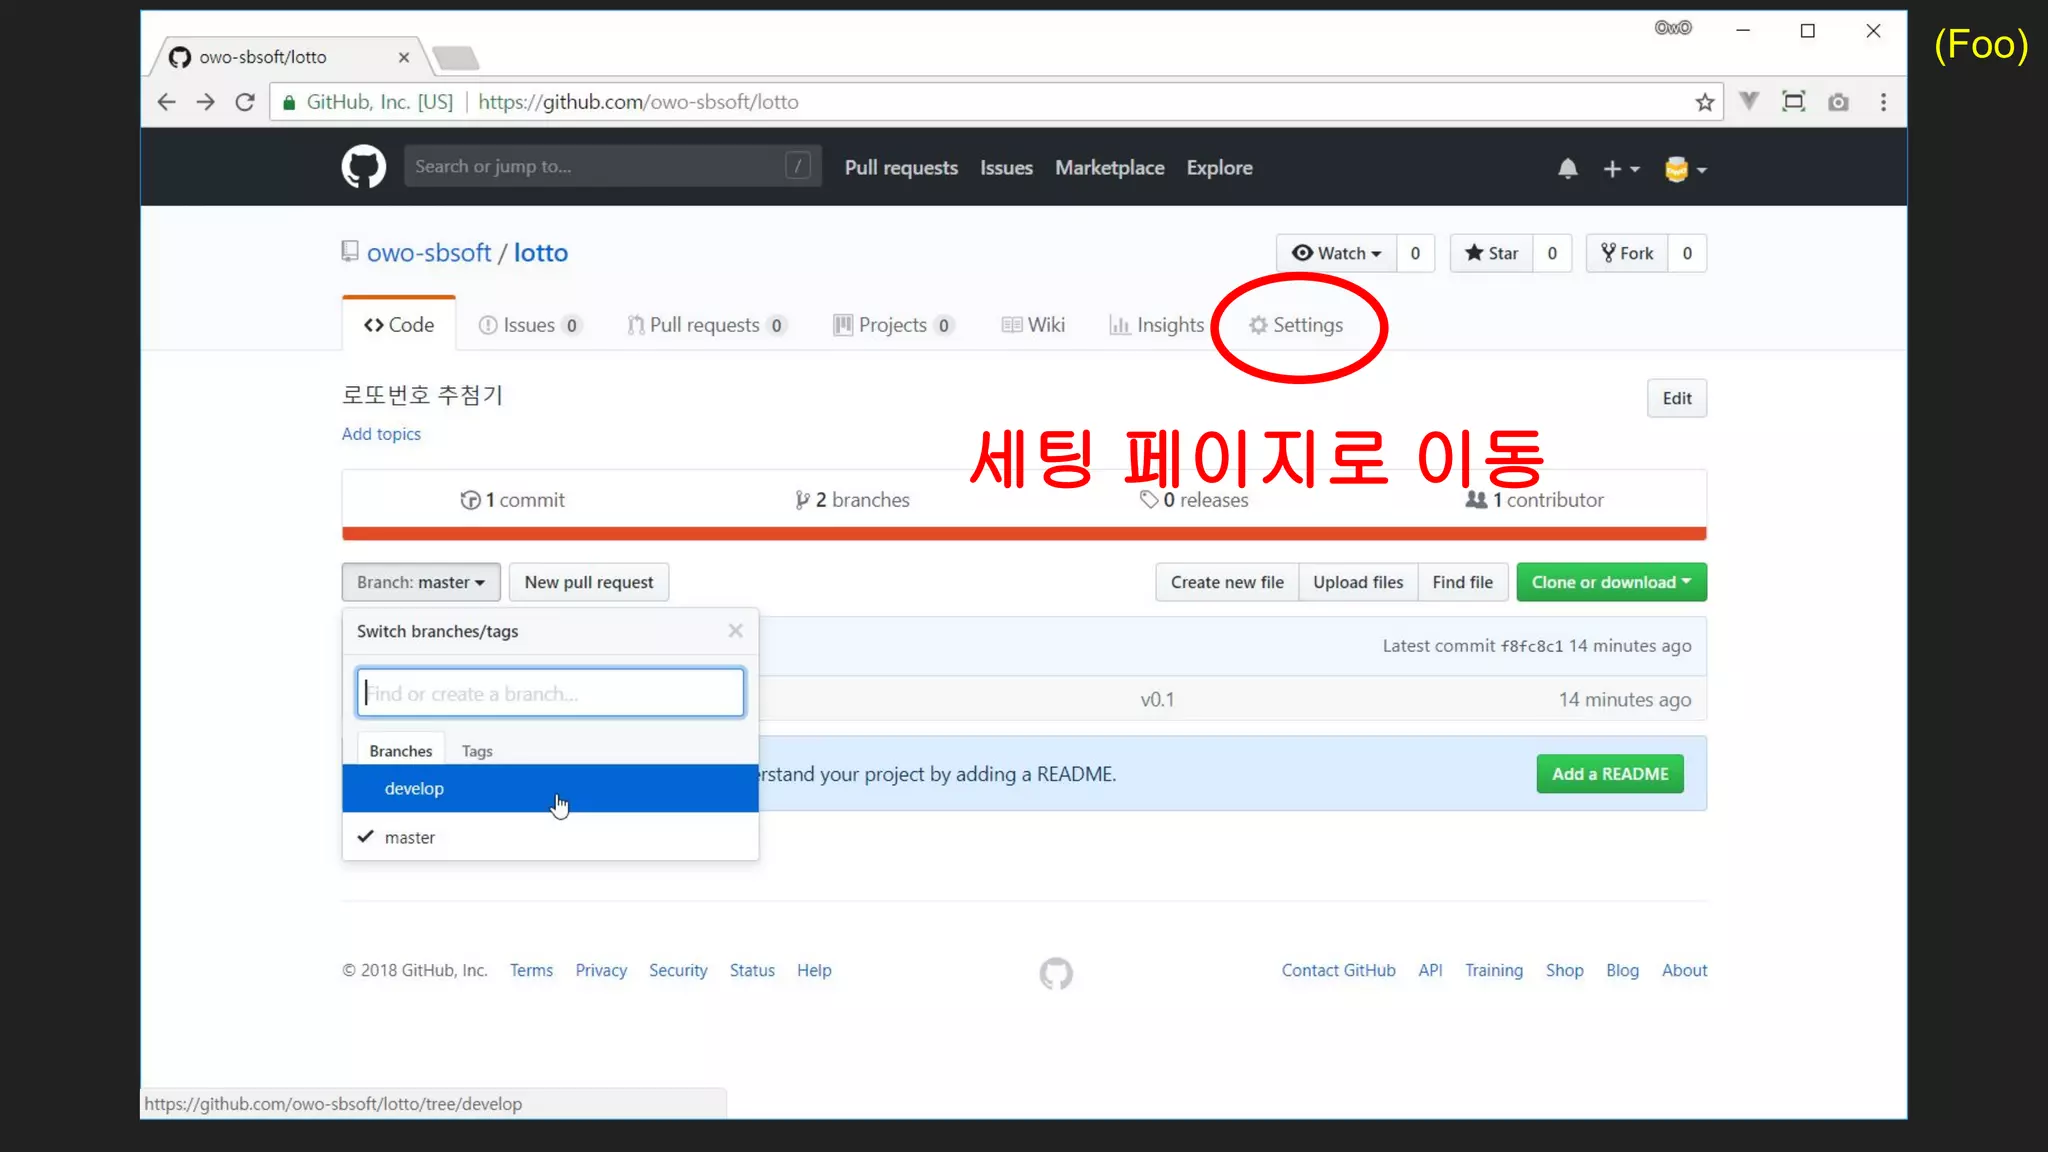Open the Watch dropdown button

(x=1336, y=253)
